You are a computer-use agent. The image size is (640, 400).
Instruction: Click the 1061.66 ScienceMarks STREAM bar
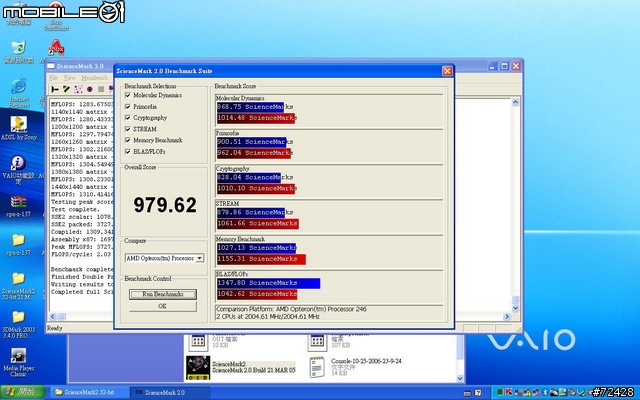tap(258, 224)
